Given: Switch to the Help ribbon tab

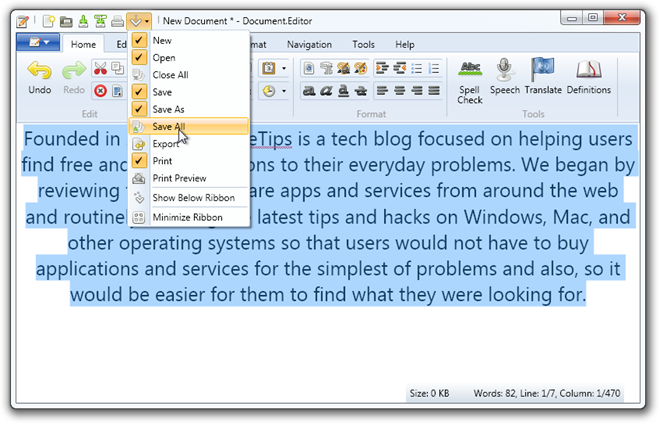Looking at the screenshot, I should pos(405,44).
